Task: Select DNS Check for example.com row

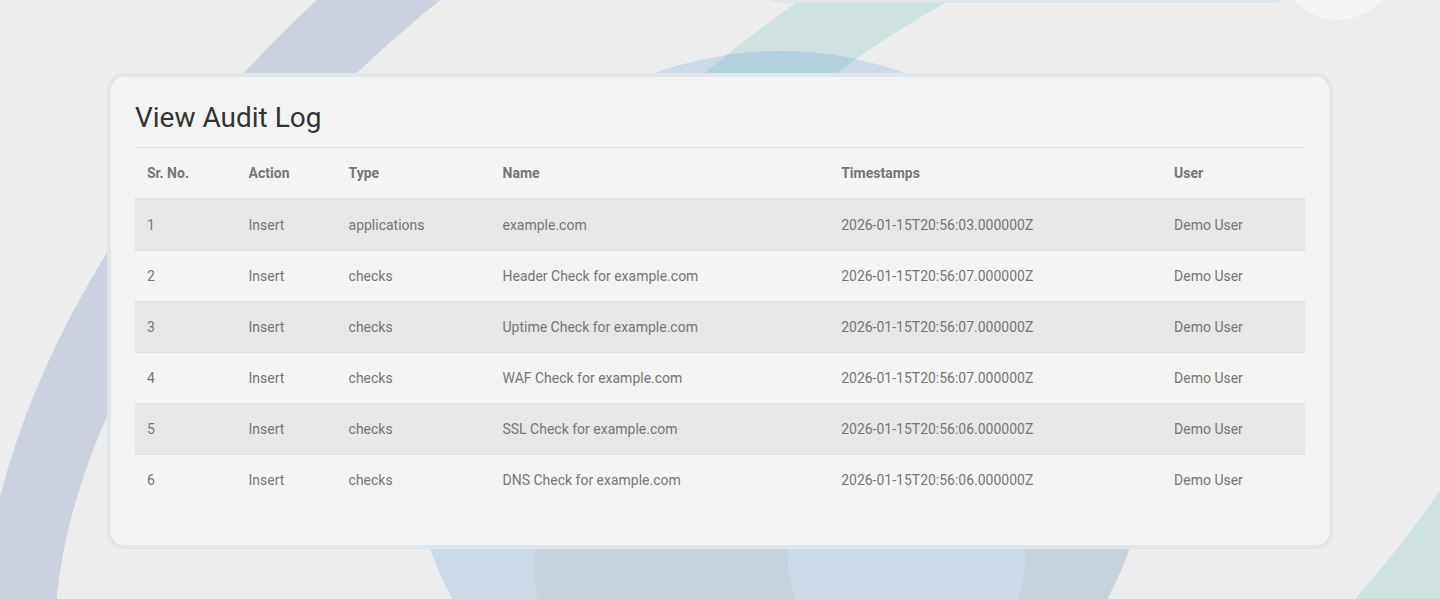Action: [591, 479]
